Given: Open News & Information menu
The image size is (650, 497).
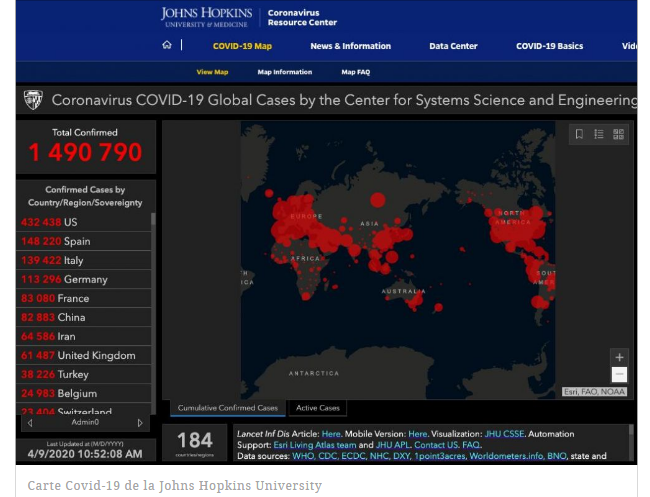Looking at the screenshot, I should pos(350,46).
